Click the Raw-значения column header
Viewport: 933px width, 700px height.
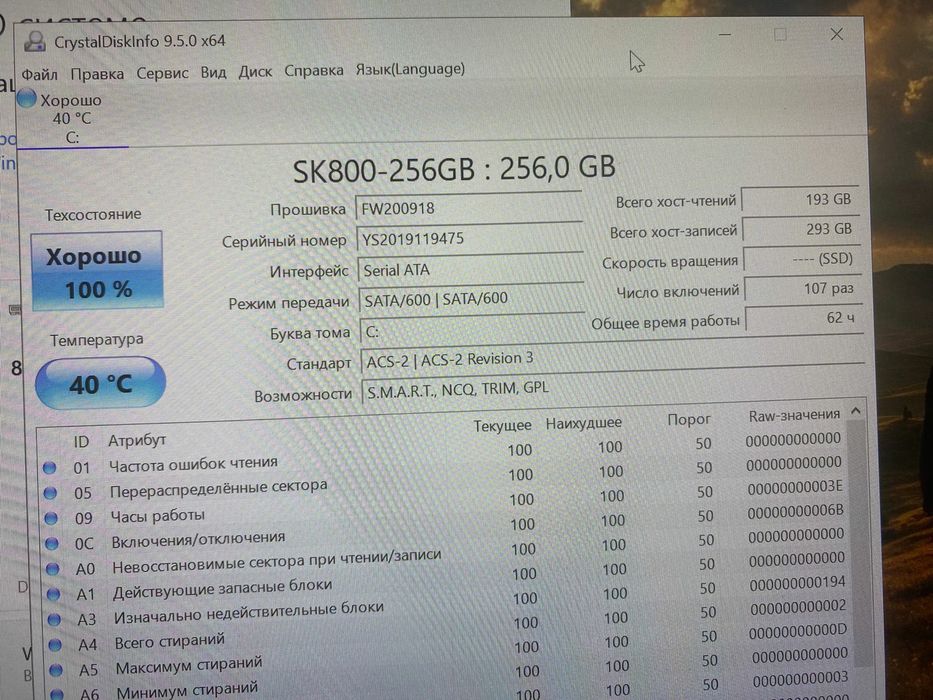pyautogui.click(x=794, y=415)
